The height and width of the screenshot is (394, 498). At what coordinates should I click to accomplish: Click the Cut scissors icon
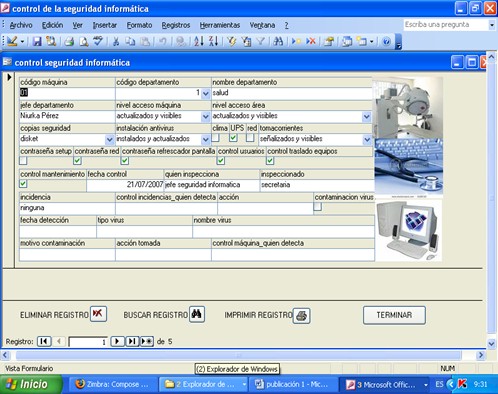coord(116,41)
